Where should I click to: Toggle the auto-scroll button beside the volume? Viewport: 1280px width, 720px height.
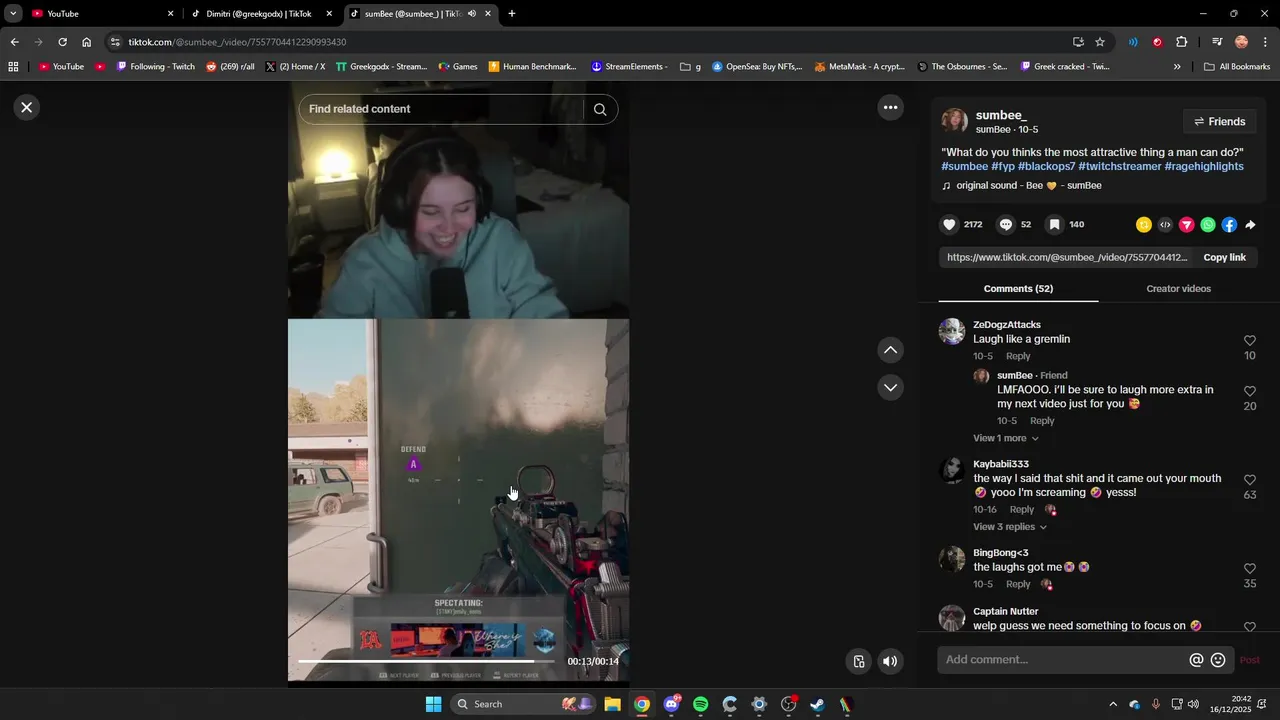click(859, 661)
